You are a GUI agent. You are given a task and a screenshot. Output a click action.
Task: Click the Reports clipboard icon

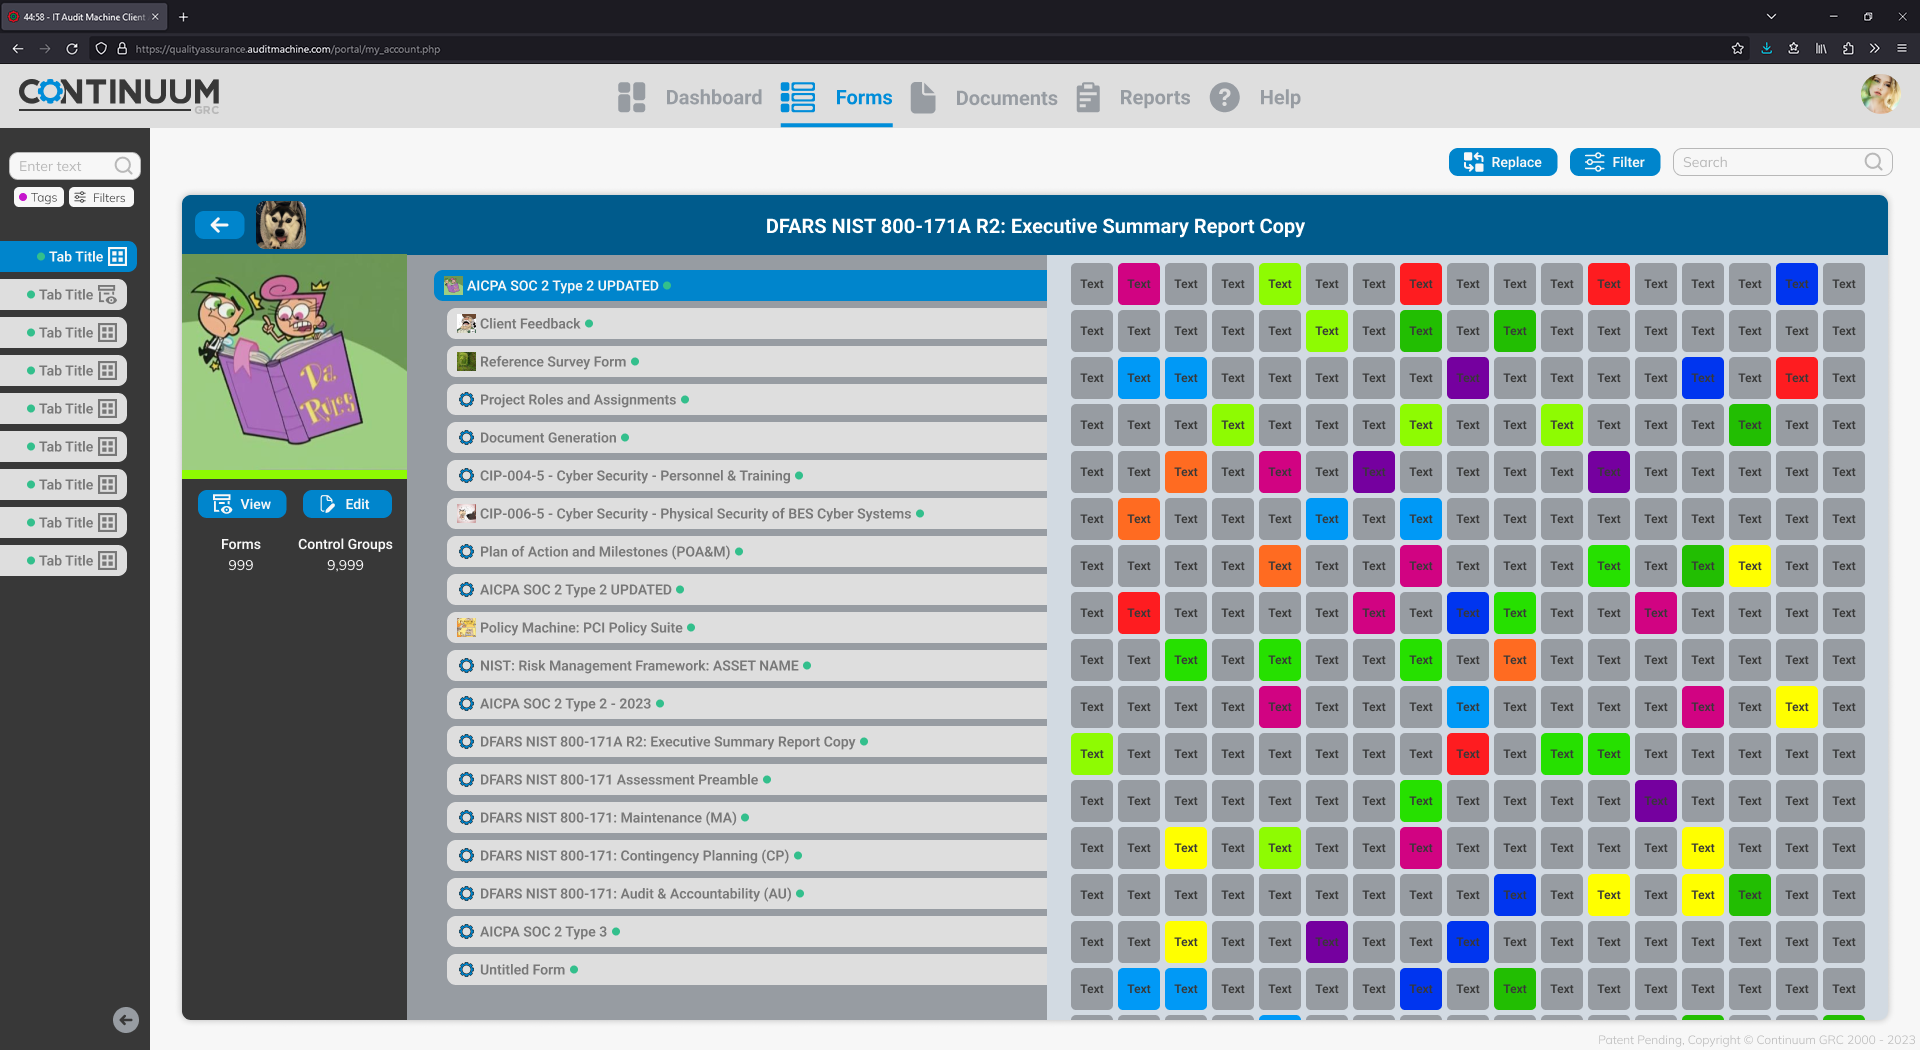[1088, 97]
